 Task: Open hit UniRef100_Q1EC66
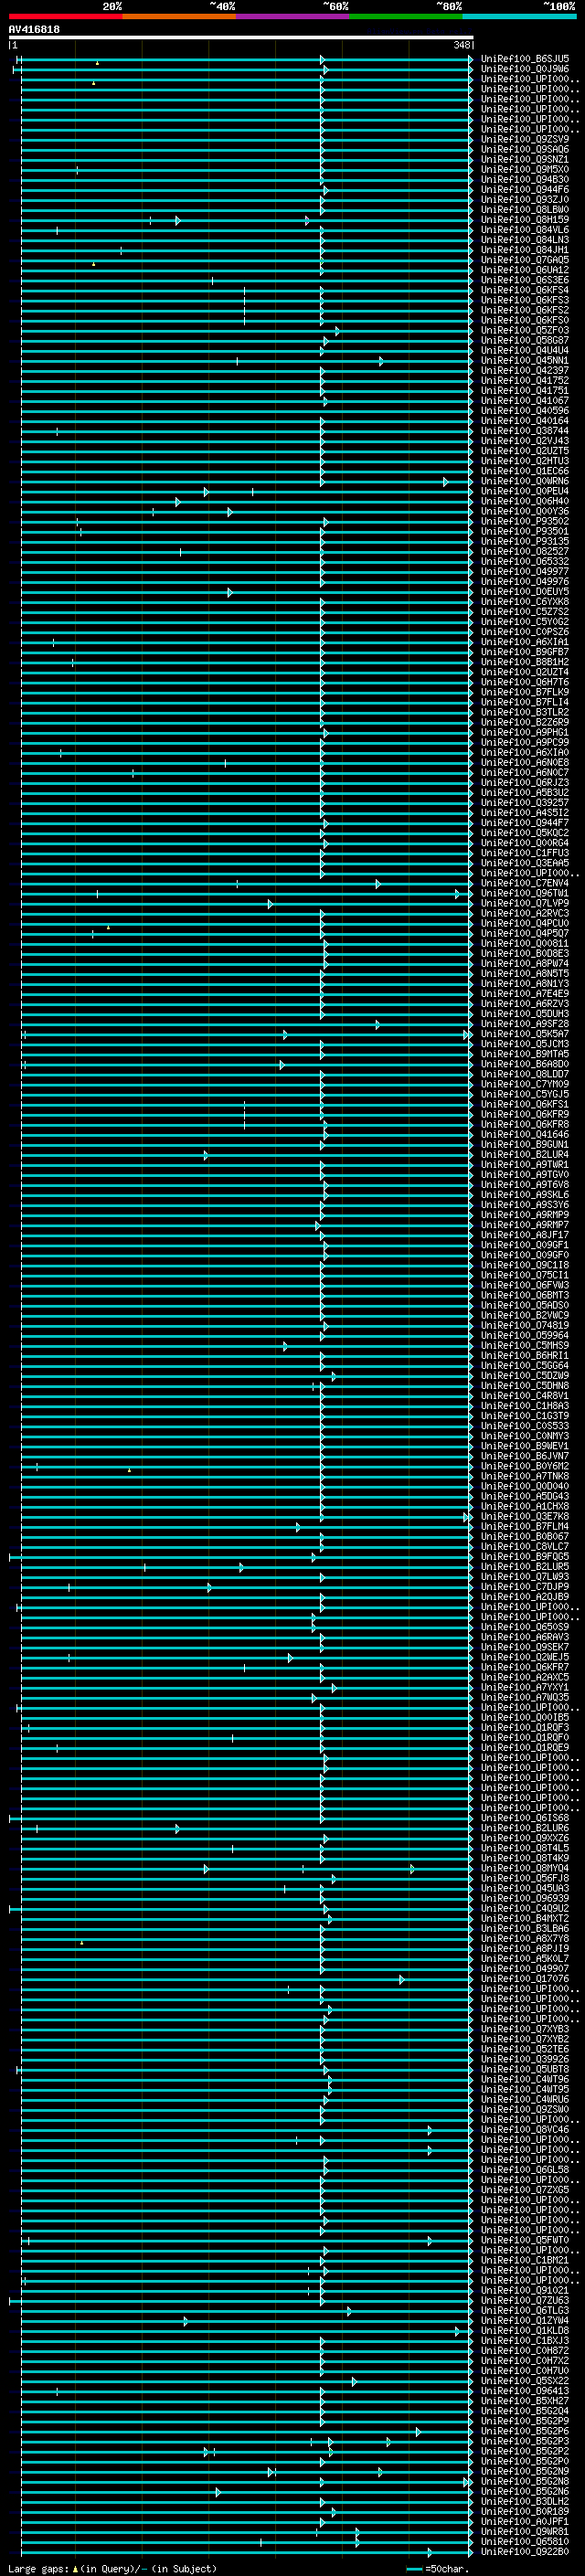525,472
